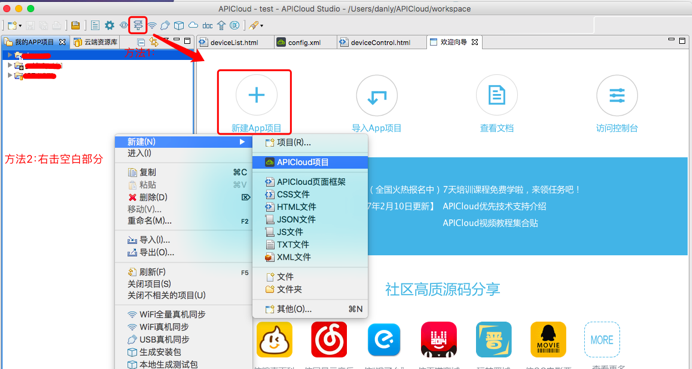
Task: Open the config.xml editor tab
Action: 305,42
